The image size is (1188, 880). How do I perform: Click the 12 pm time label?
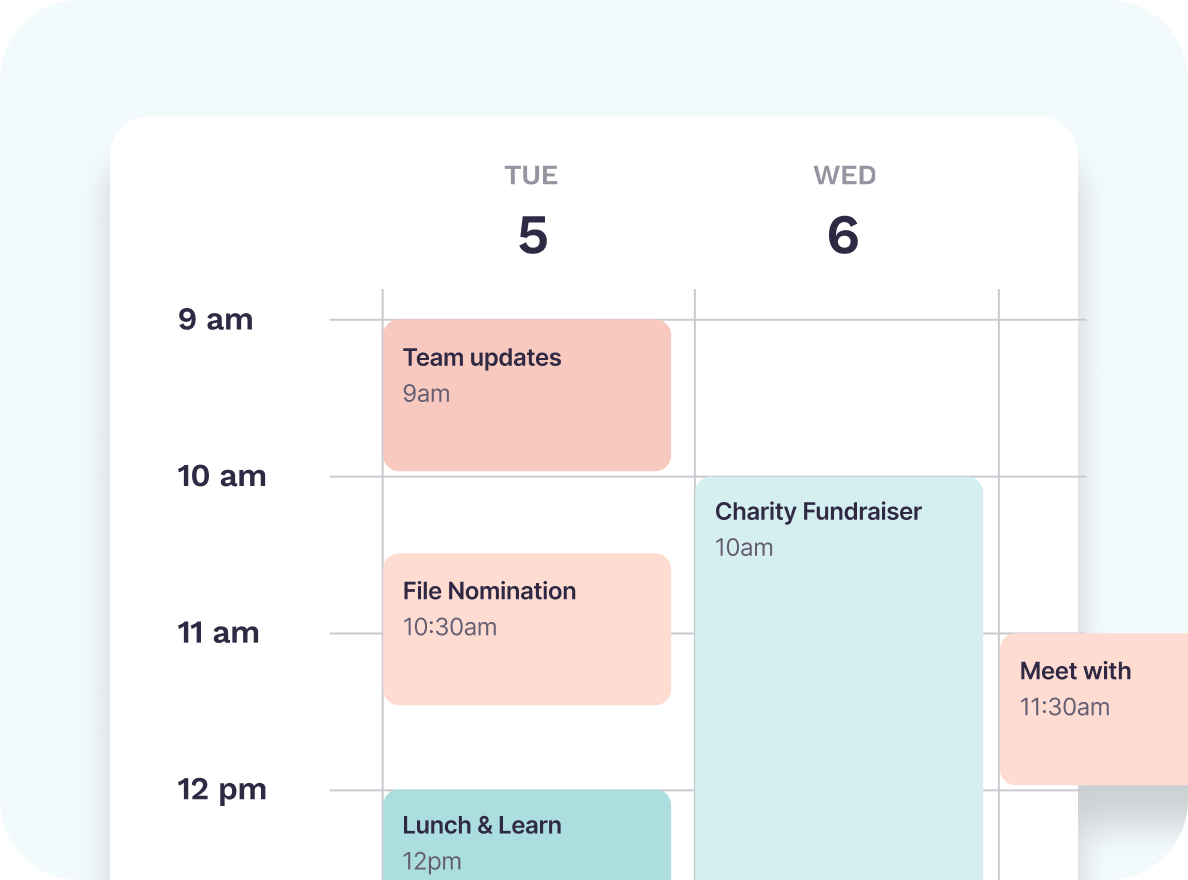222,790
